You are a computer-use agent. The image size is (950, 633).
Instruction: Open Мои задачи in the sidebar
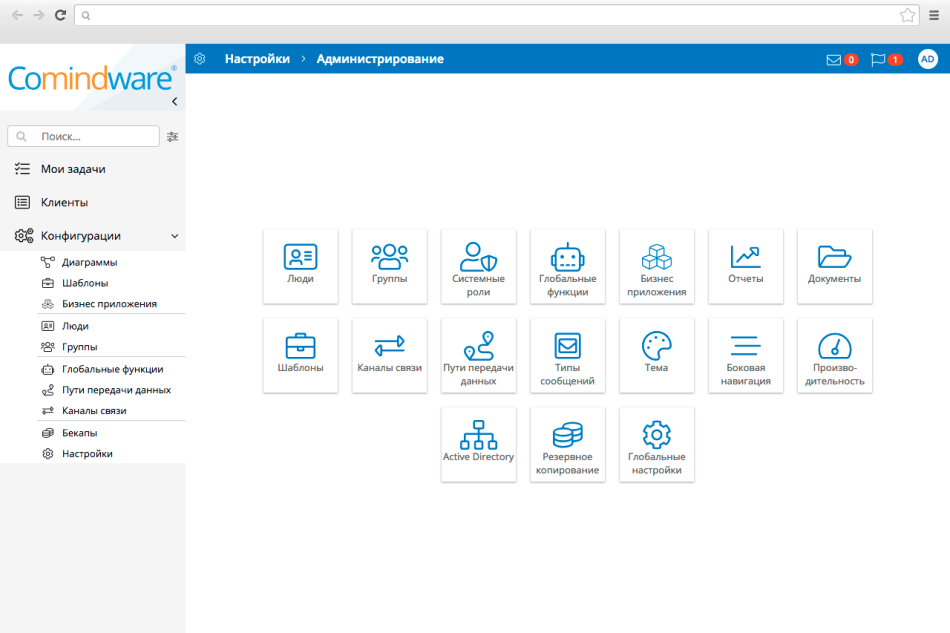pos(73,169)
